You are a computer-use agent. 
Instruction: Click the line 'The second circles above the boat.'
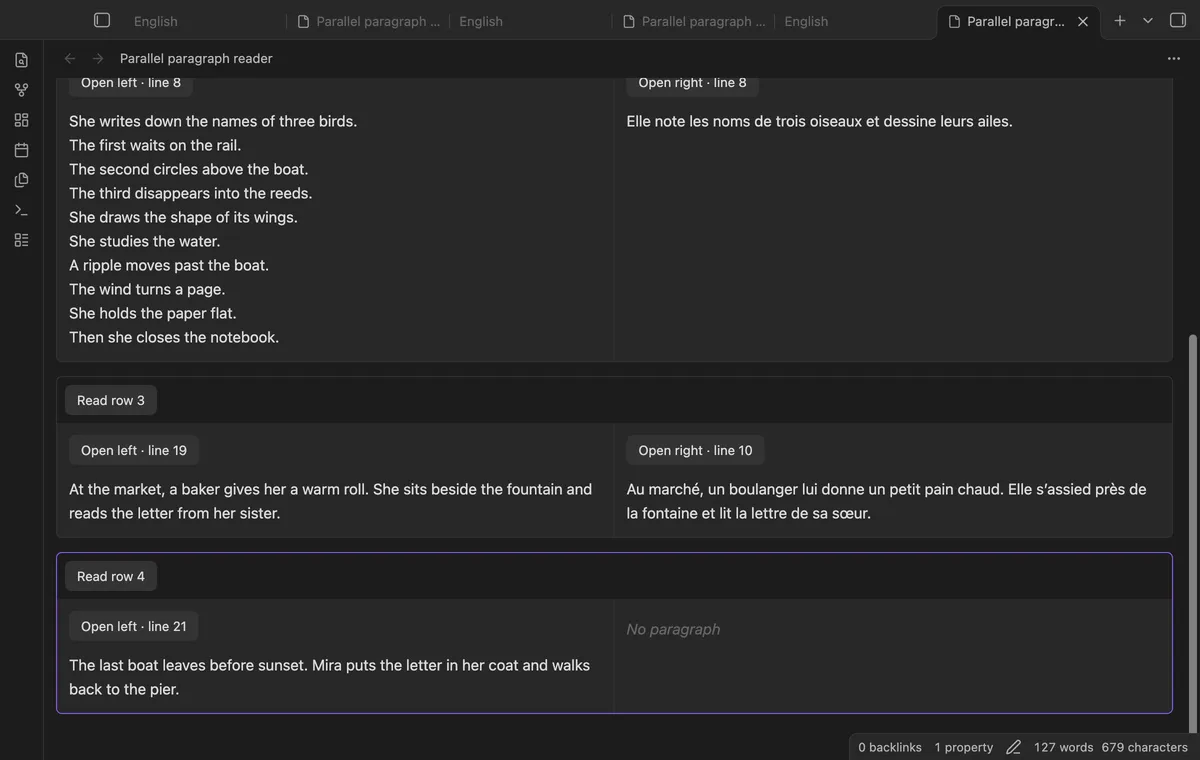coord(189,169)
